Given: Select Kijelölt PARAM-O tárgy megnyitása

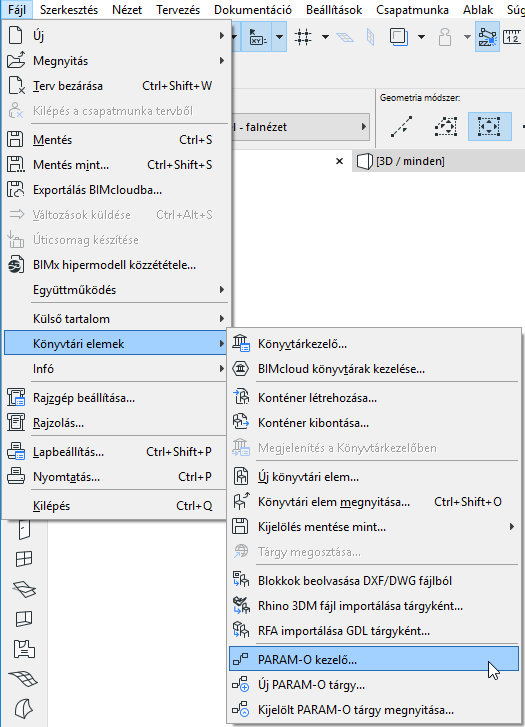Looking at the screenshot, I should pos(374,709).
